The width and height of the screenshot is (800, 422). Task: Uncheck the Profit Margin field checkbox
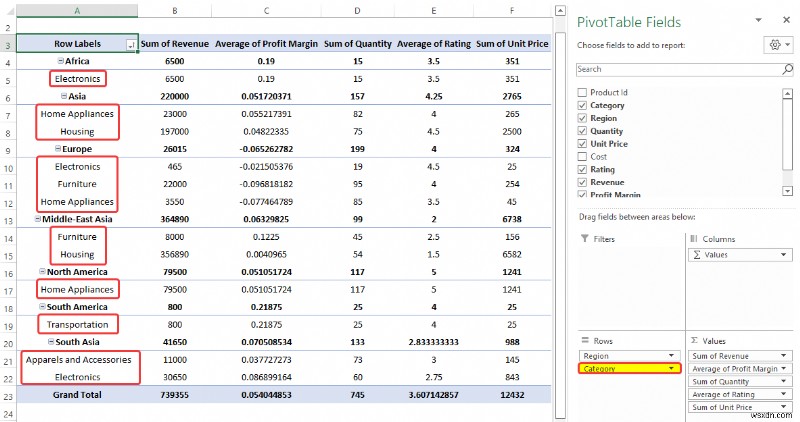click(582, 194)
